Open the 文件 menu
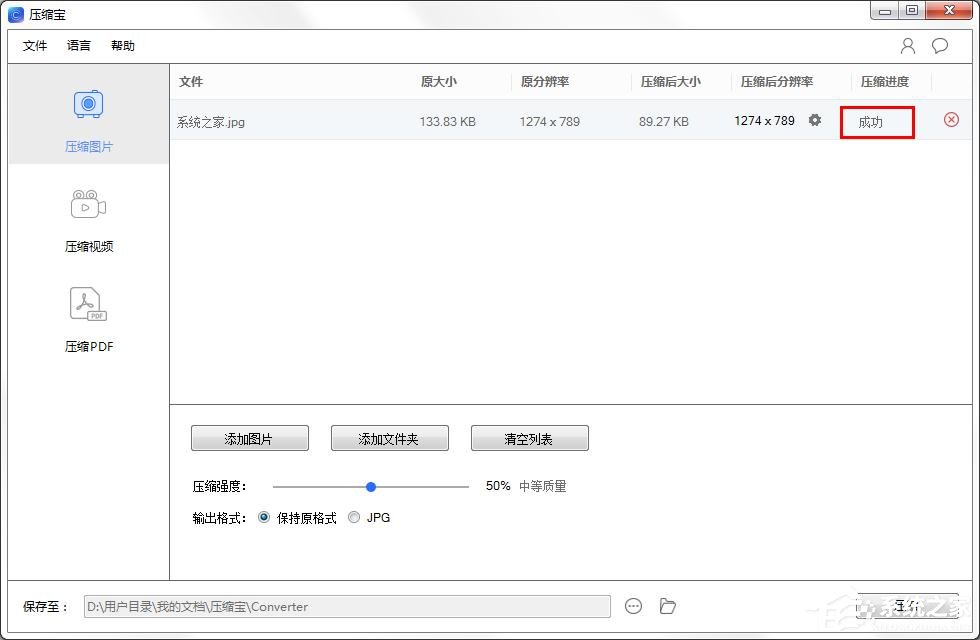980x640 pixels. 35,45
